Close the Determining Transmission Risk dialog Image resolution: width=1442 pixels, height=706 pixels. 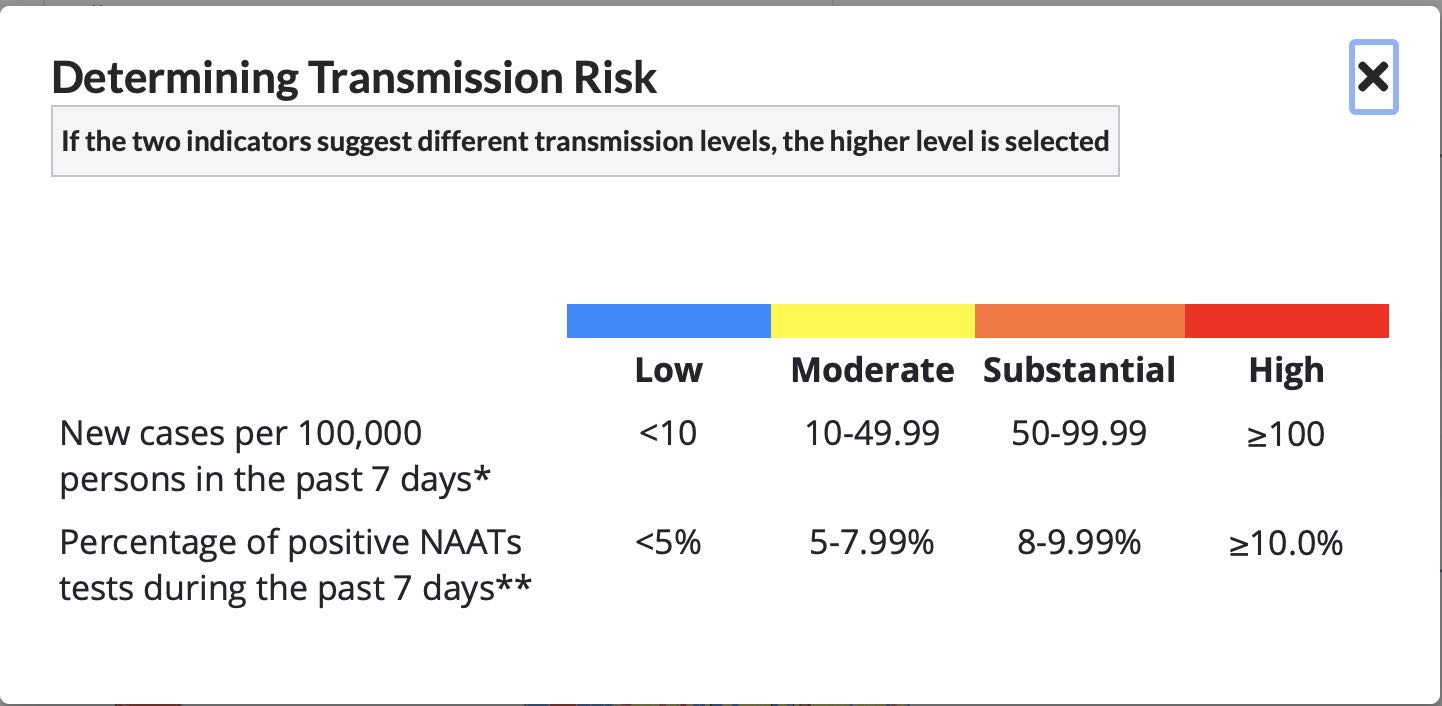pos(1373,76)
